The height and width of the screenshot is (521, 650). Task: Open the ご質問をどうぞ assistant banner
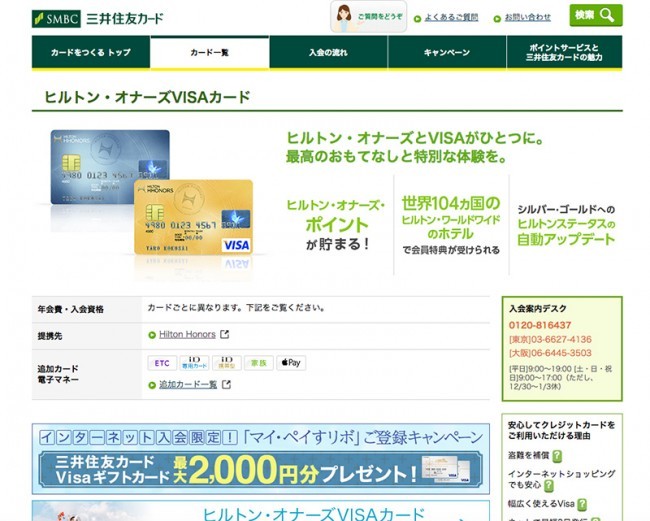pos(369,17)
